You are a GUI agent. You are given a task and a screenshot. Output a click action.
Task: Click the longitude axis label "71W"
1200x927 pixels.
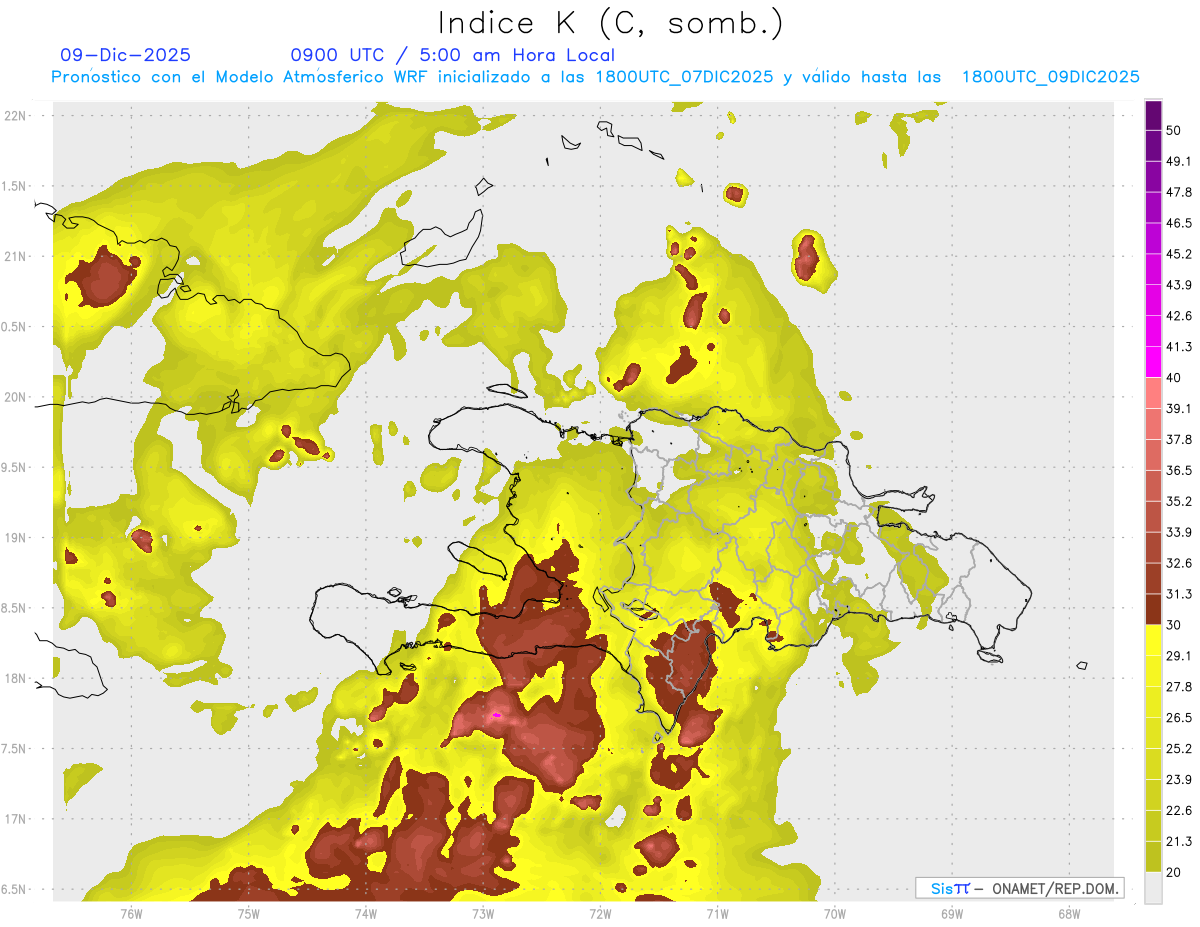(717, 914)
